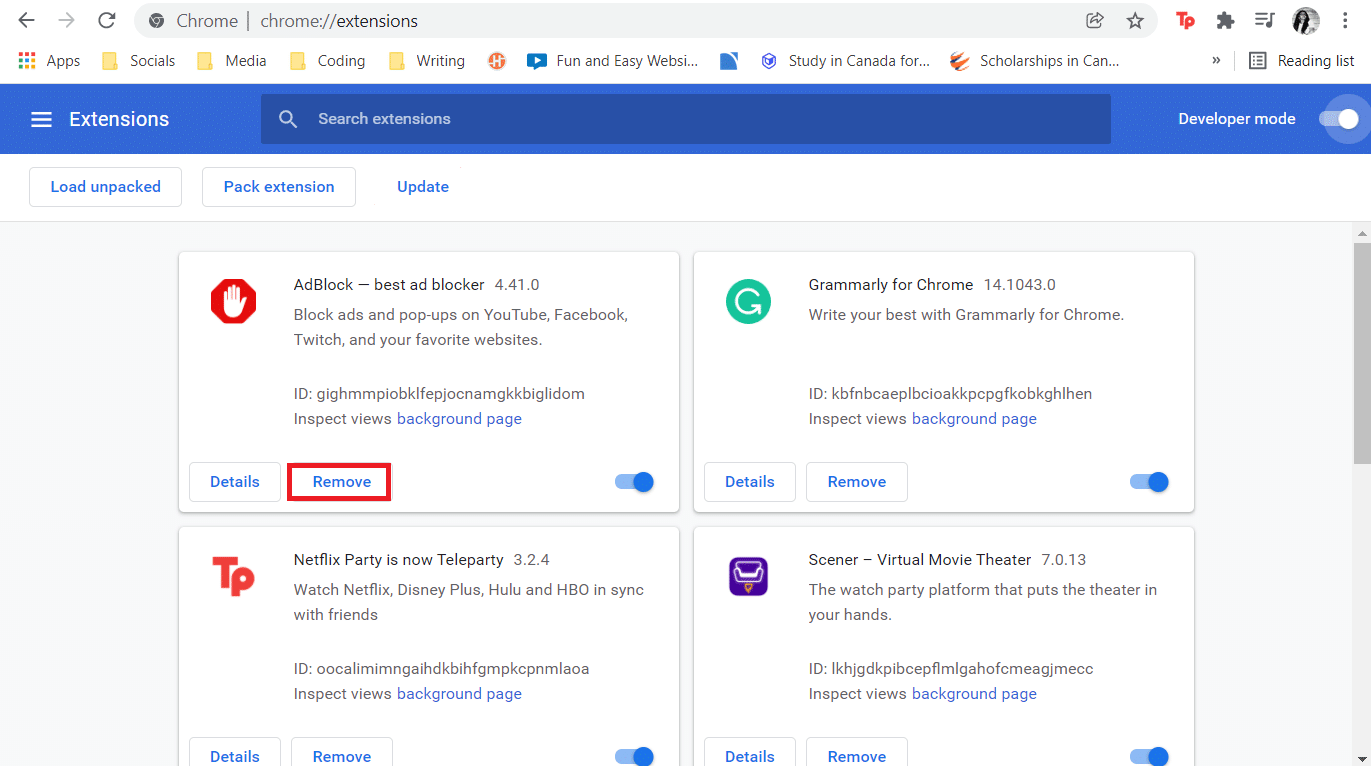Open the Writing bookmark folder

(427, 61)
